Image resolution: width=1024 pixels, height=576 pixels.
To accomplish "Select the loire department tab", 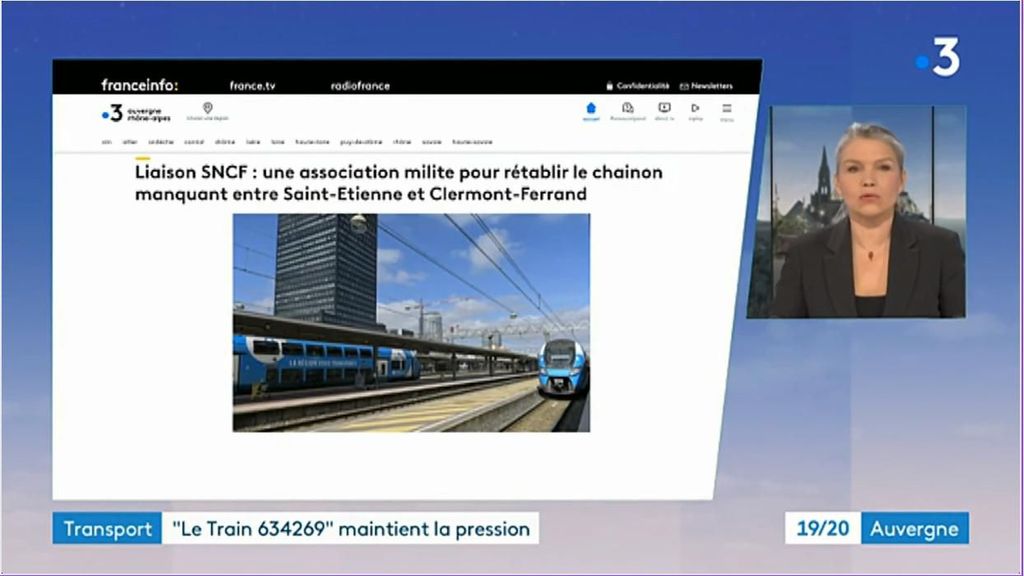I will point(278,142).
